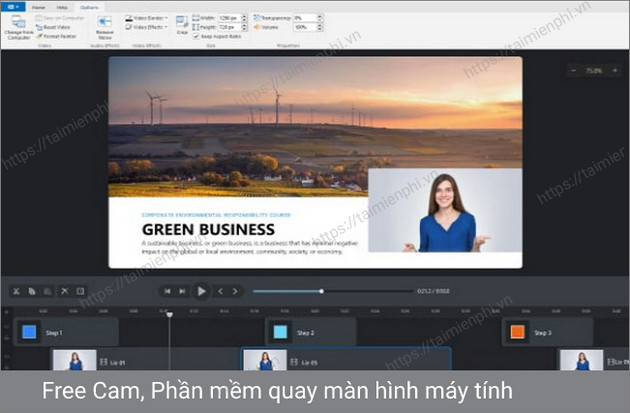This screenshot has width=630, height=413.
Task: Click the cut scissors icon in timeline toolbar
Action: coord(17,291)
